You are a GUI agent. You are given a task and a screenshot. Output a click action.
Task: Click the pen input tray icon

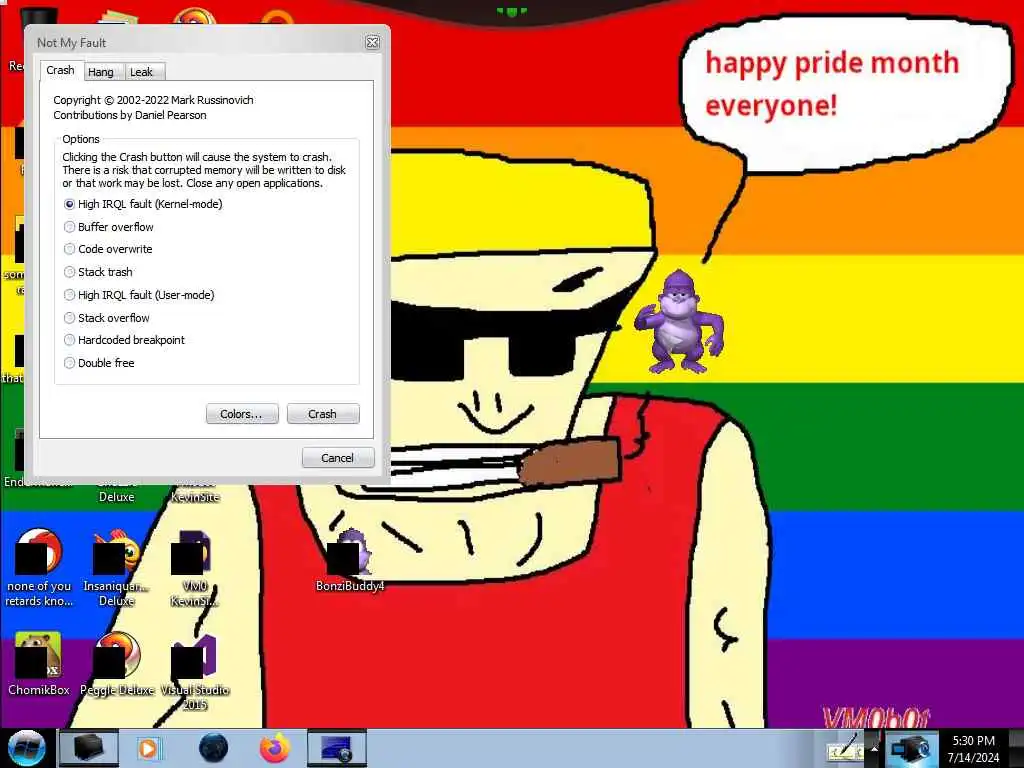pos(844,748)
